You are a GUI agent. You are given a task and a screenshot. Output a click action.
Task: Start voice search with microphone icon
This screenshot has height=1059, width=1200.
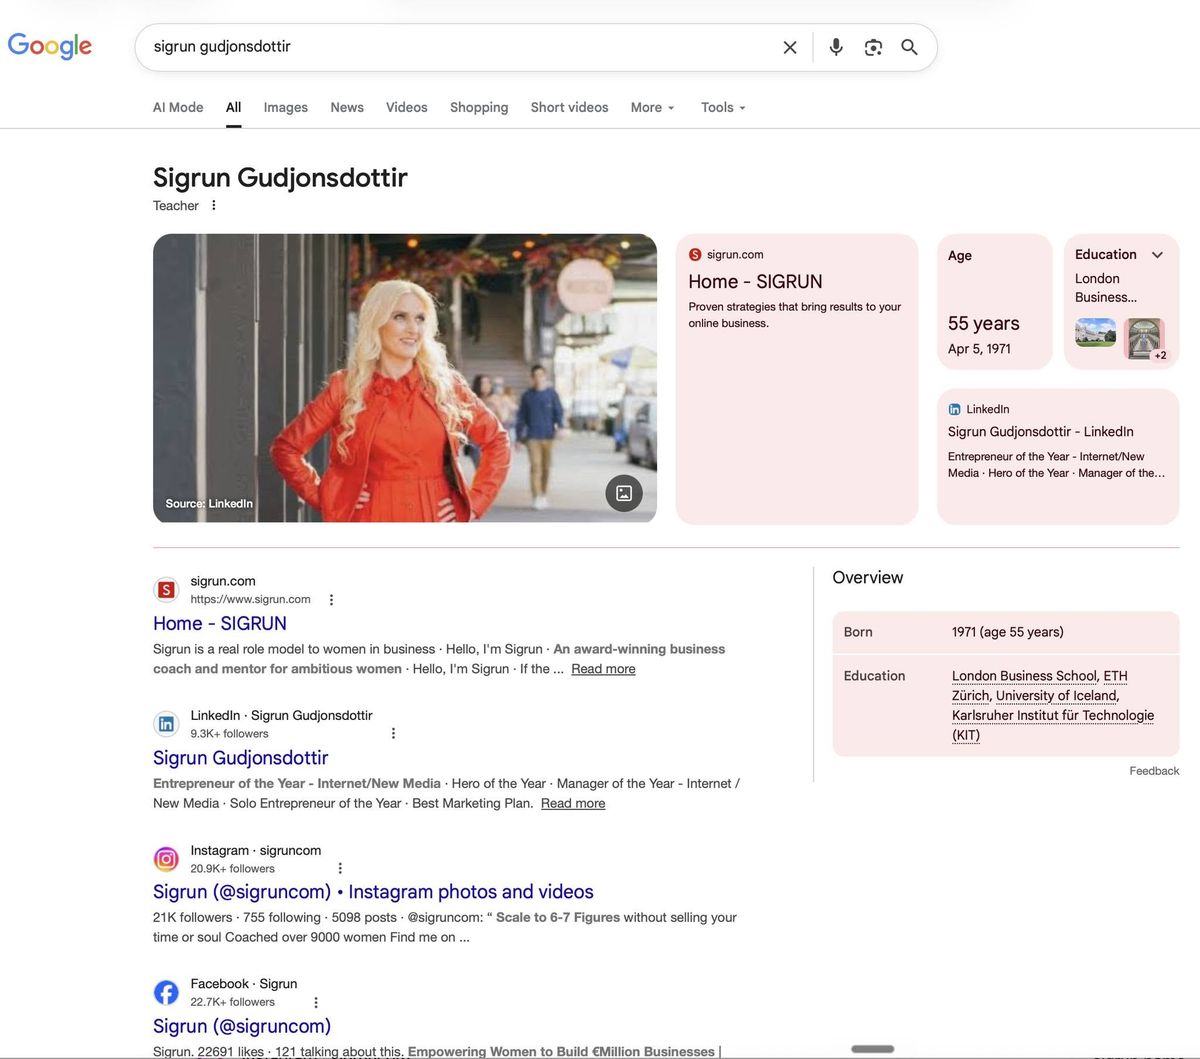836,47
